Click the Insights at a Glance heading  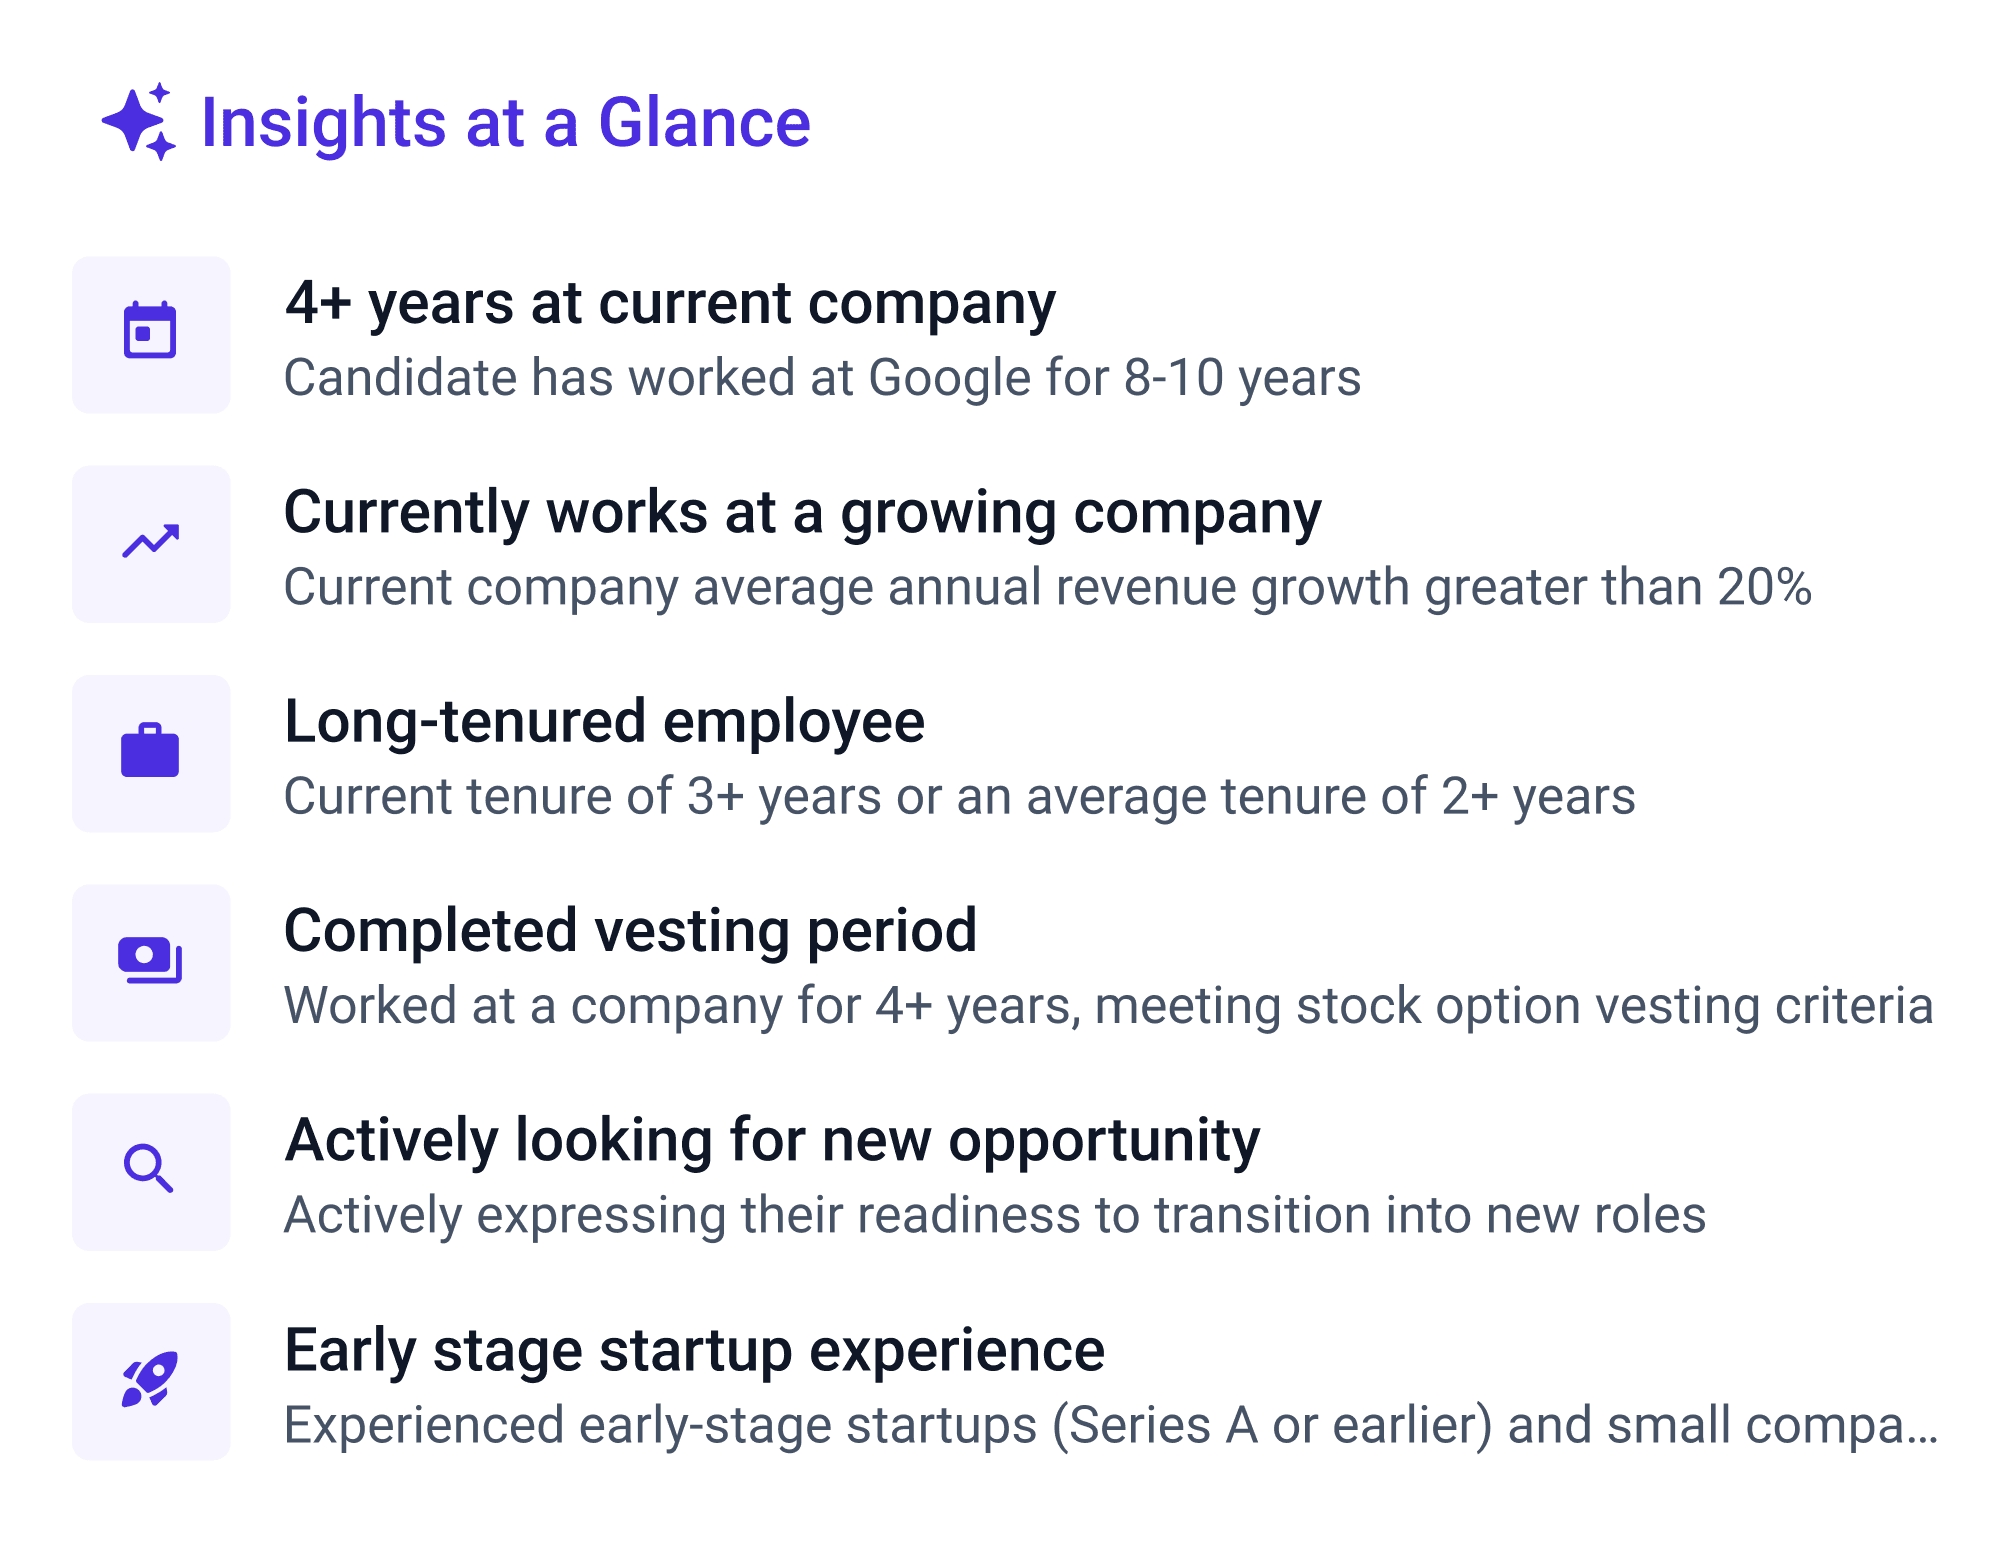point(504,124)
